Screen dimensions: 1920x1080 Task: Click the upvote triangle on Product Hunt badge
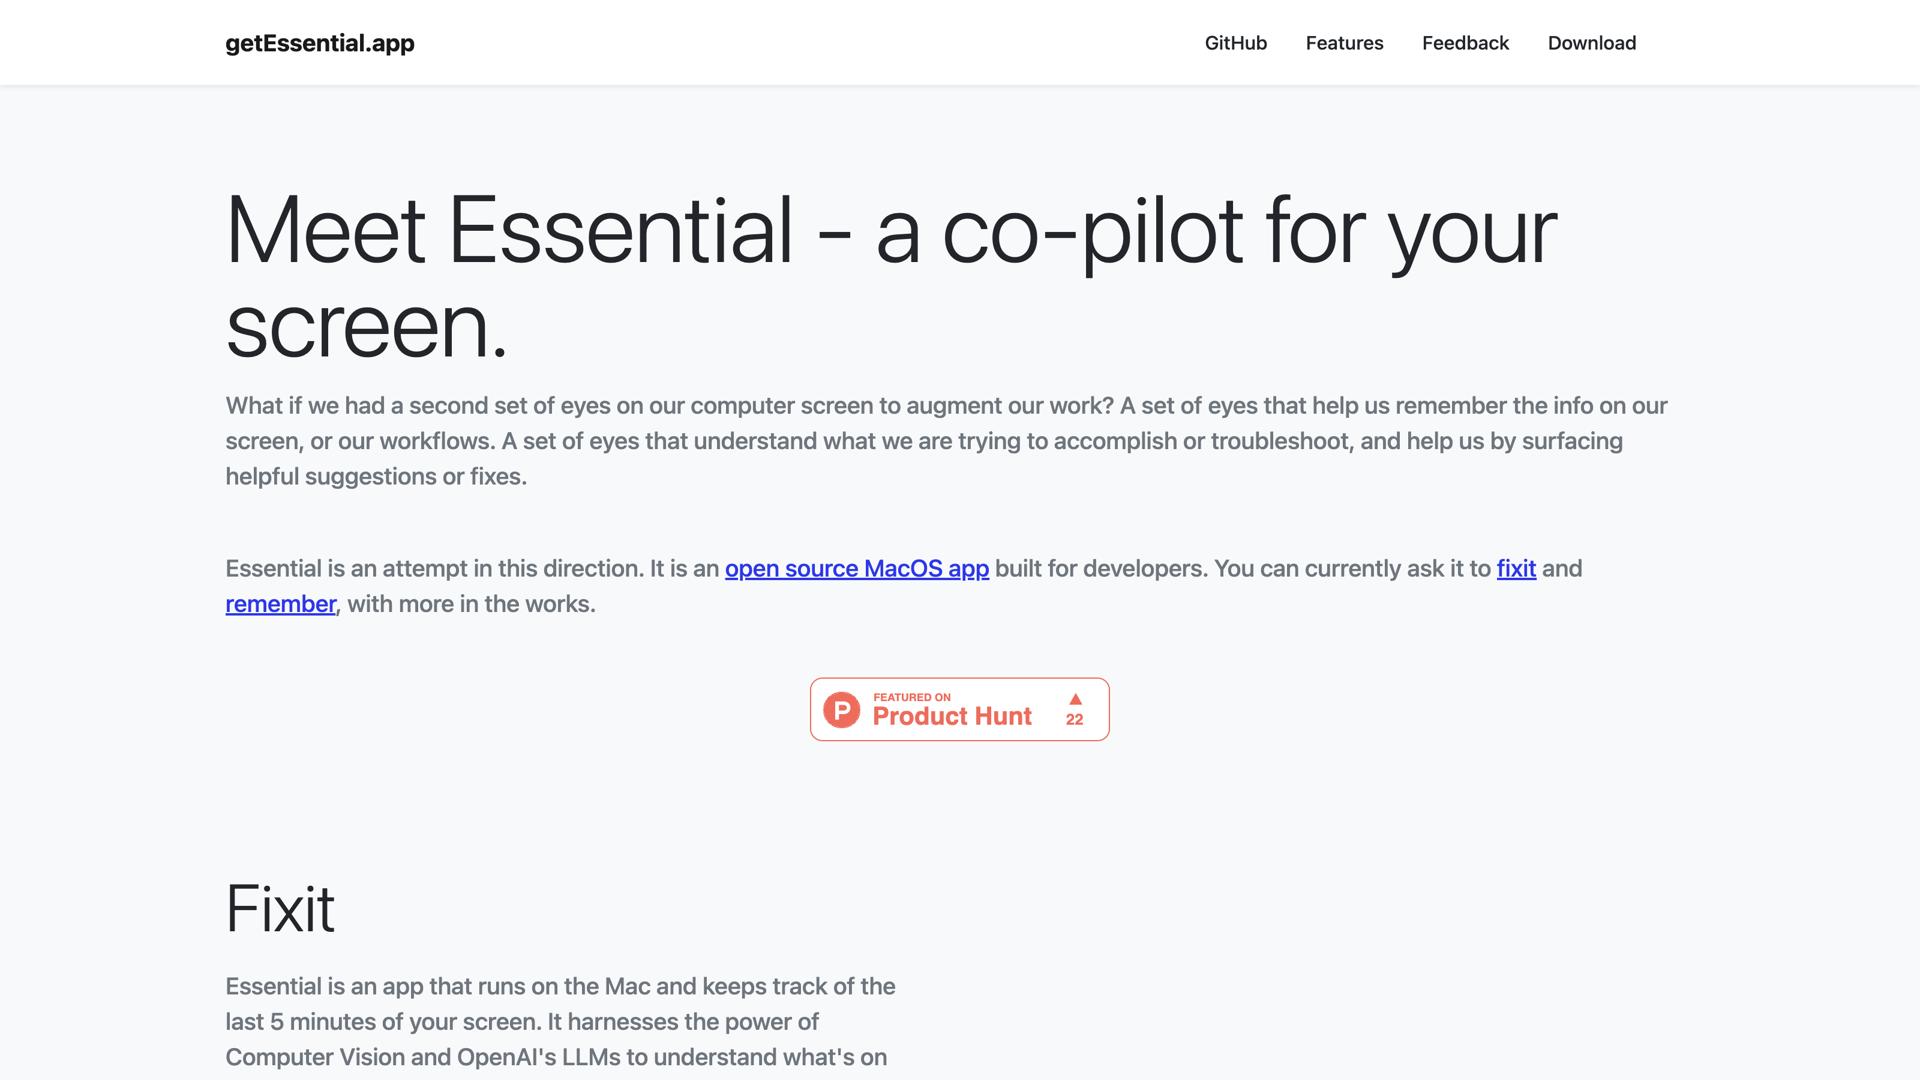(x=1075, y=699)
